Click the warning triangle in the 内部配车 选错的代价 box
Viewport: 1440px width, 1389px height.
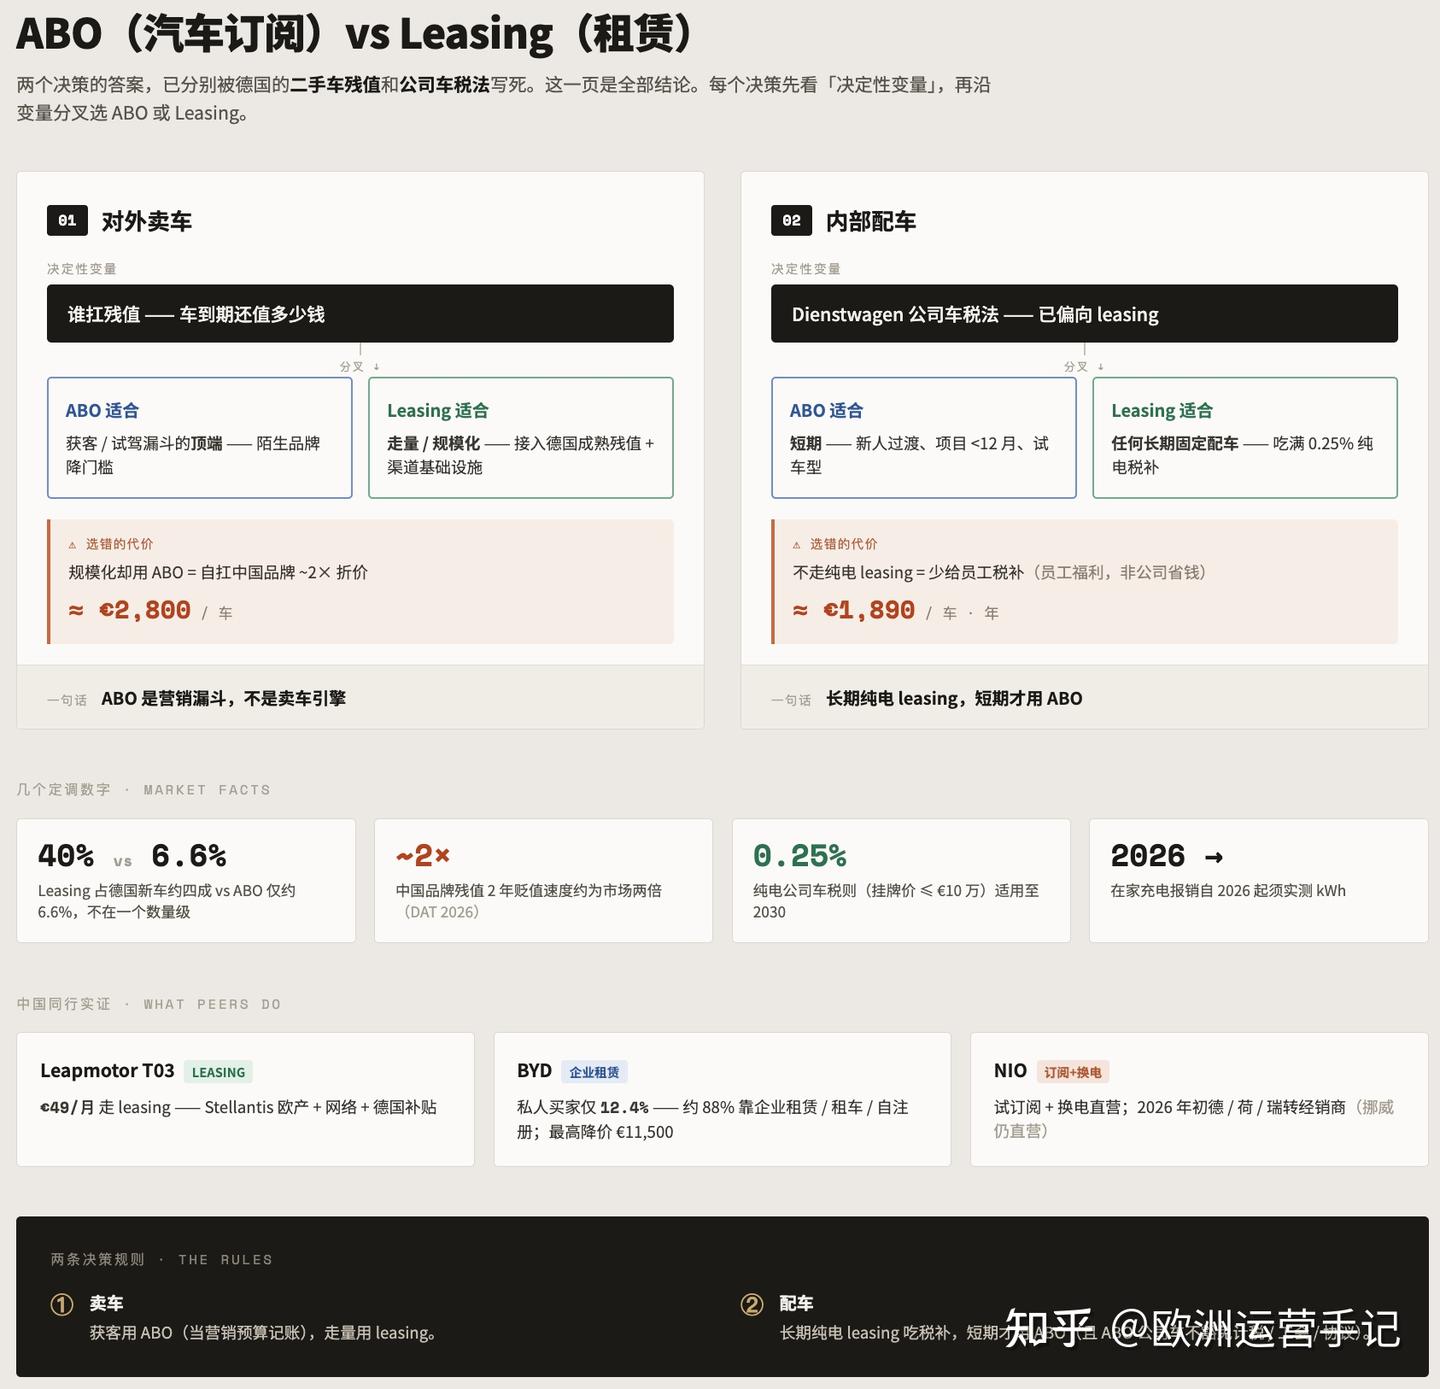pyautogui.click(x=796, y=545)
